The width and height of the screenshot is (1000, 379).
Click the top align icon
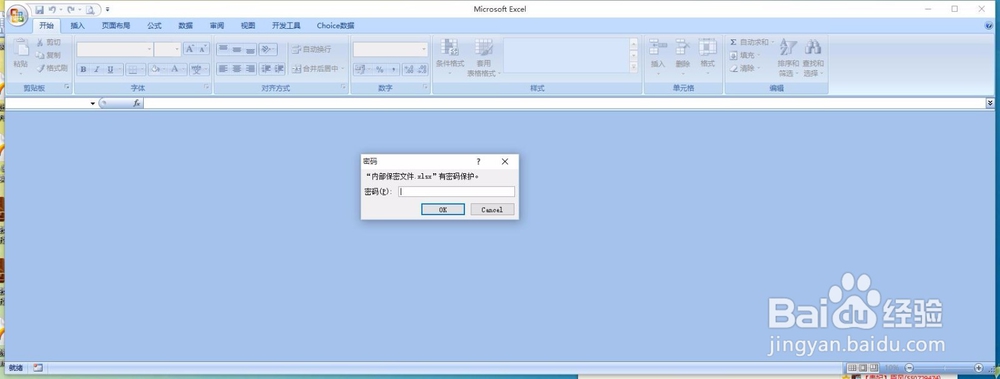pyautogui.click(x=223, y=49)
